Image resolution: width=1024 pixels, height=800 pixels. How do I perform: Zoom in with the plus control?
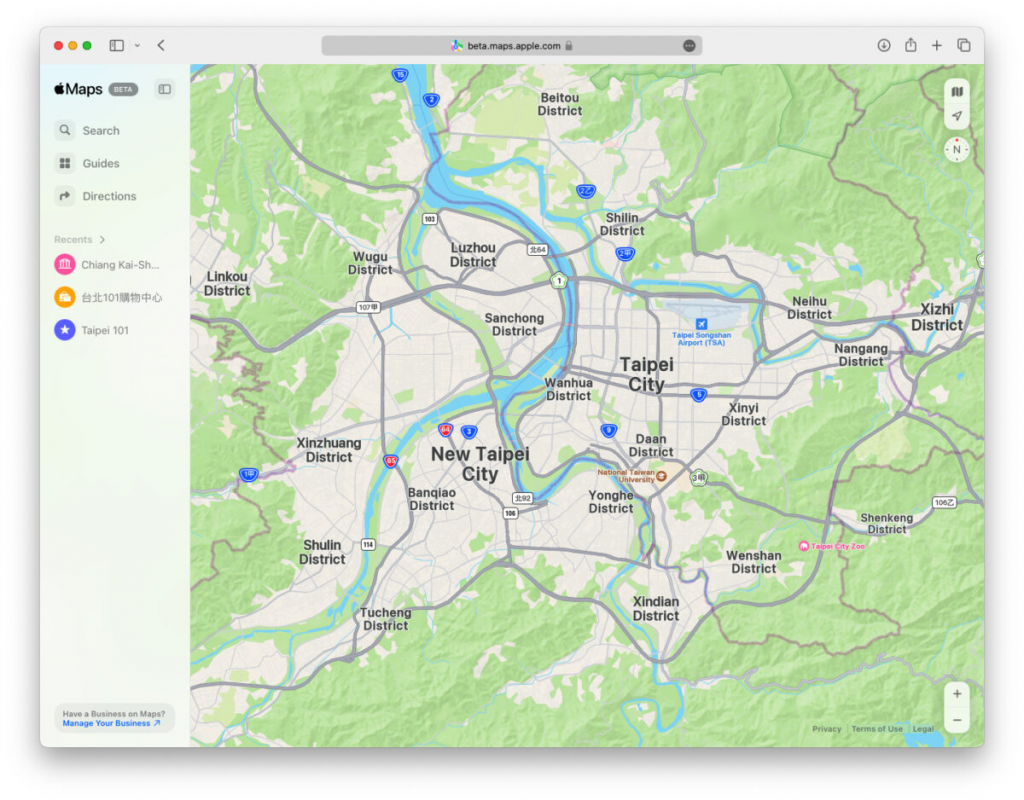956,694
